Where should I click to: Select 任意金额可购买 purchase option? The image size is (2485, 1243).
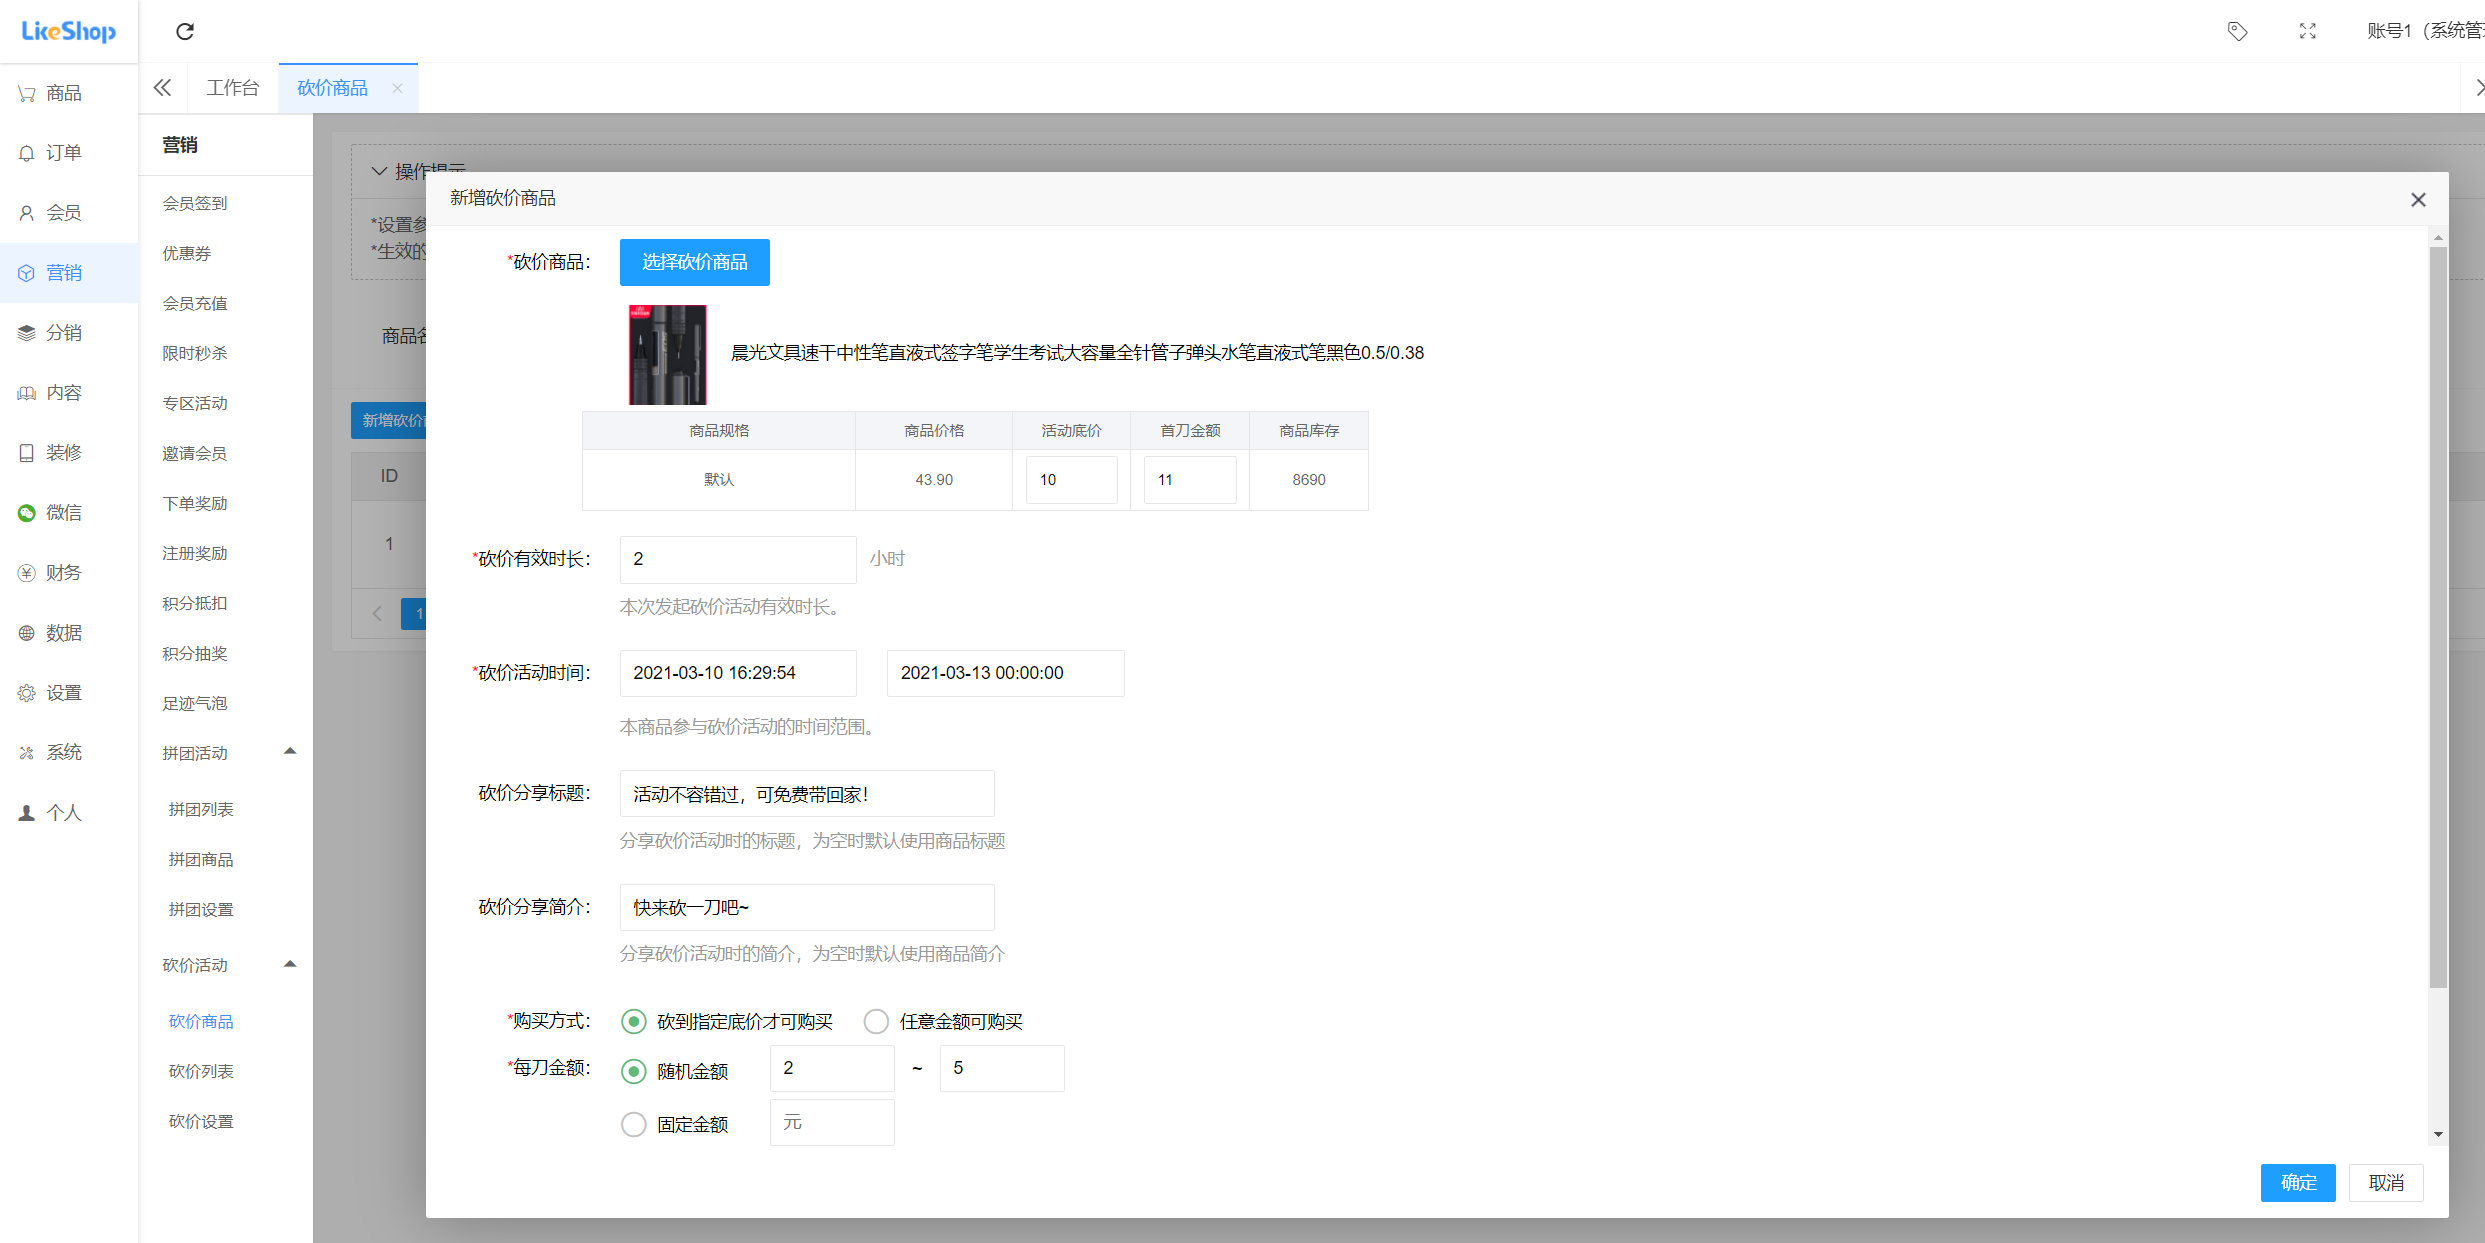[876, 1021]
